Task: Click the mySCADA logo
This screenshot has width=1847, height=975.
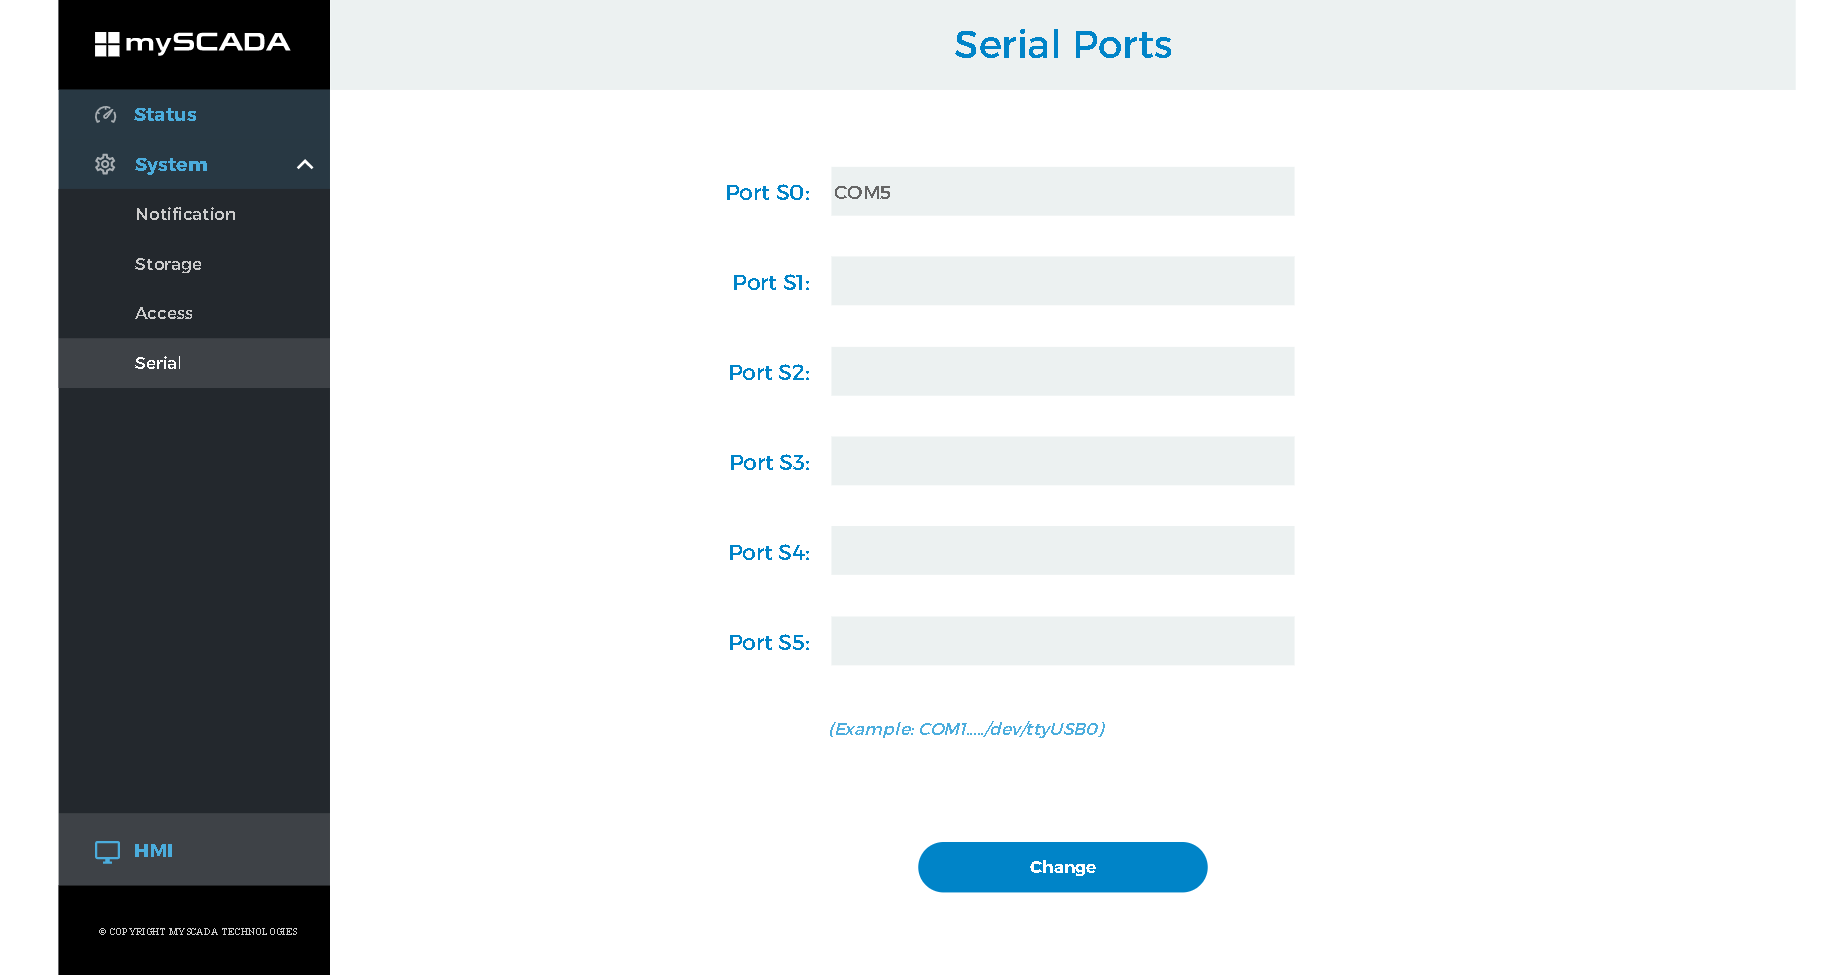Action: click(x=192, y=43)
